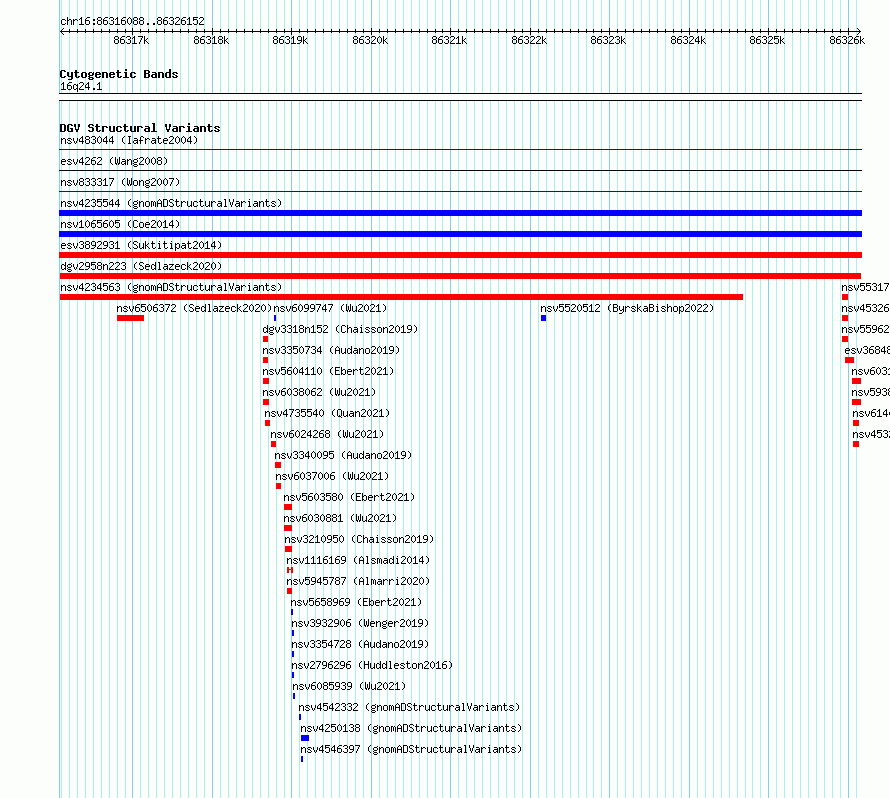Select the blue bar under nsv1065605 (Coe2014)
Screen dimensions: 890x798
[460, 234]
